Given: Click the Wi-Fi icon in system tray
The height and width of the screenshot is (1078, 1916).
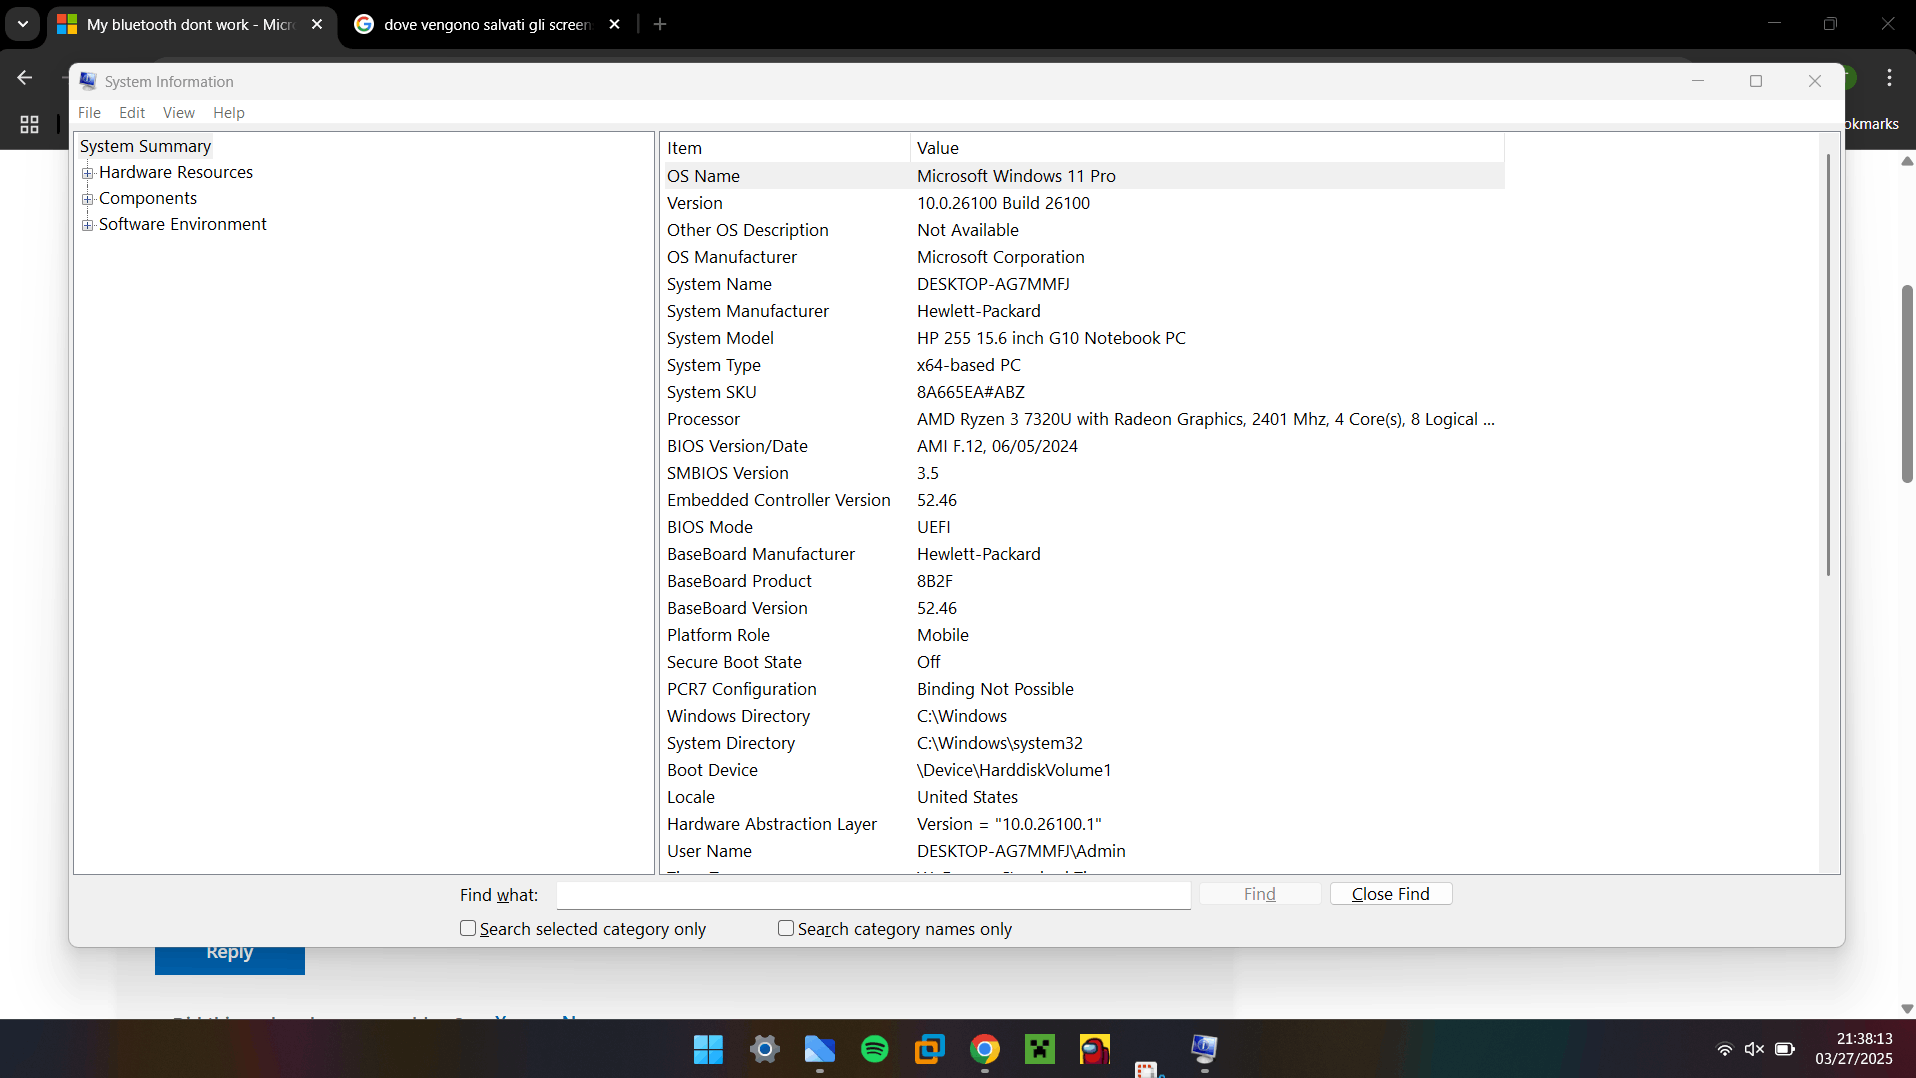Looking at the screenshot, I should point(1725,1048).
